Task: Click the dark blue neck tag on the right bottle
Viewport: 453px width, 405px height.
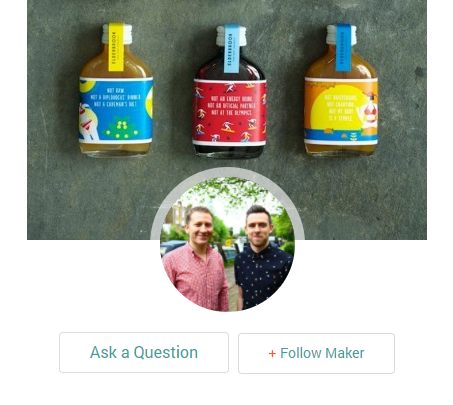Action: [343, 48]
